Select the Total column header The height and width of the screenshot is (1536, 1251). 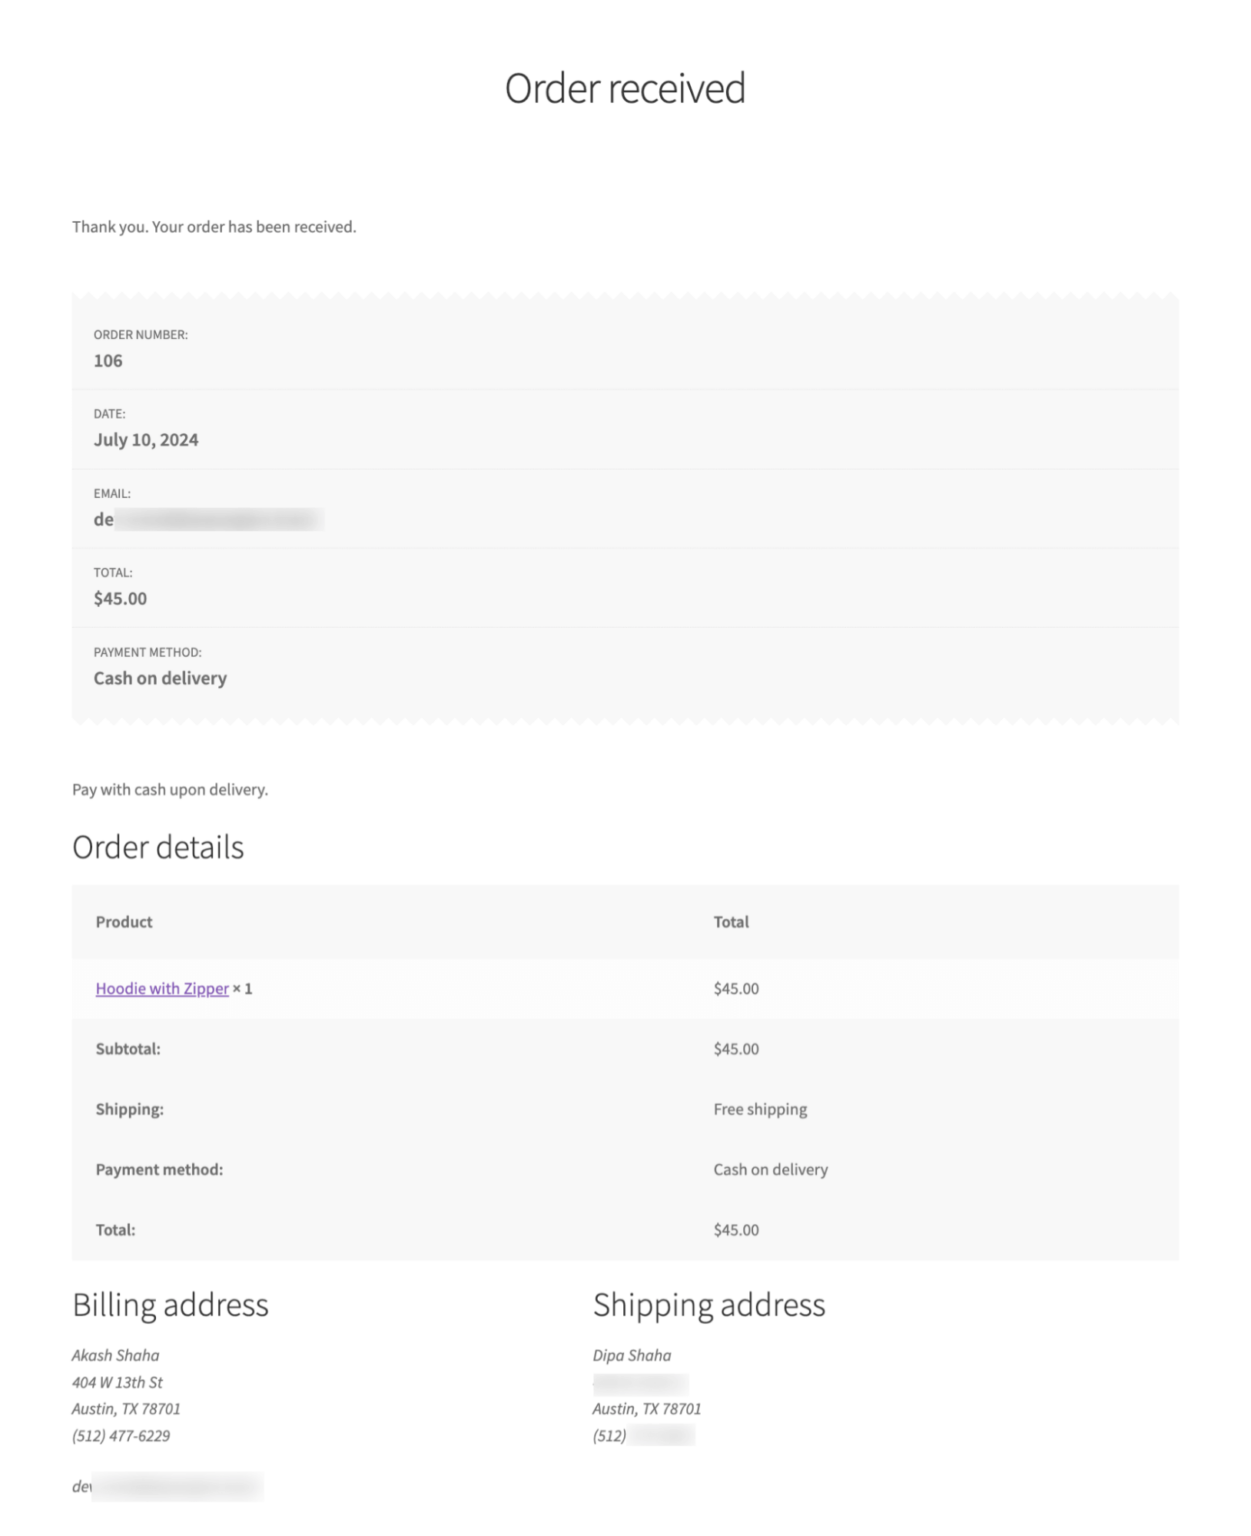point(732,921)
